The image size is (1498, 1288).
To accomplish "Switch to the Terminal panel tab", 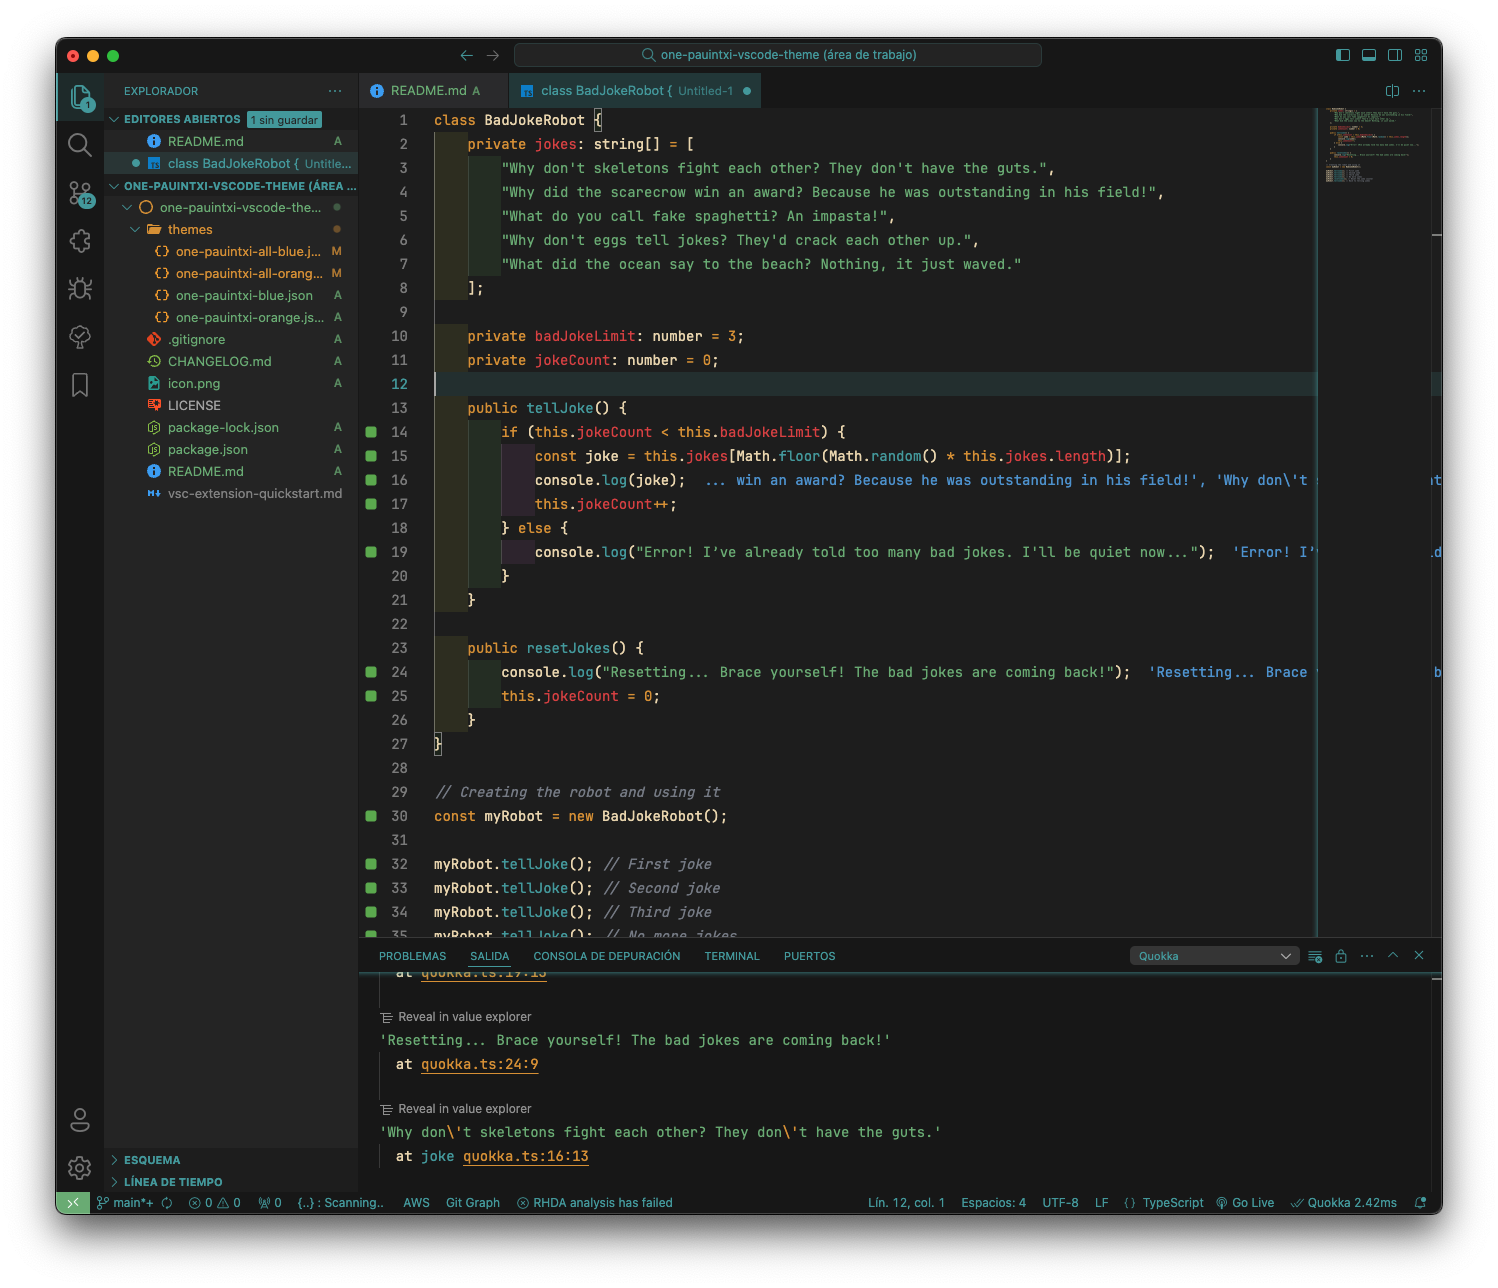I will [732, 956].
